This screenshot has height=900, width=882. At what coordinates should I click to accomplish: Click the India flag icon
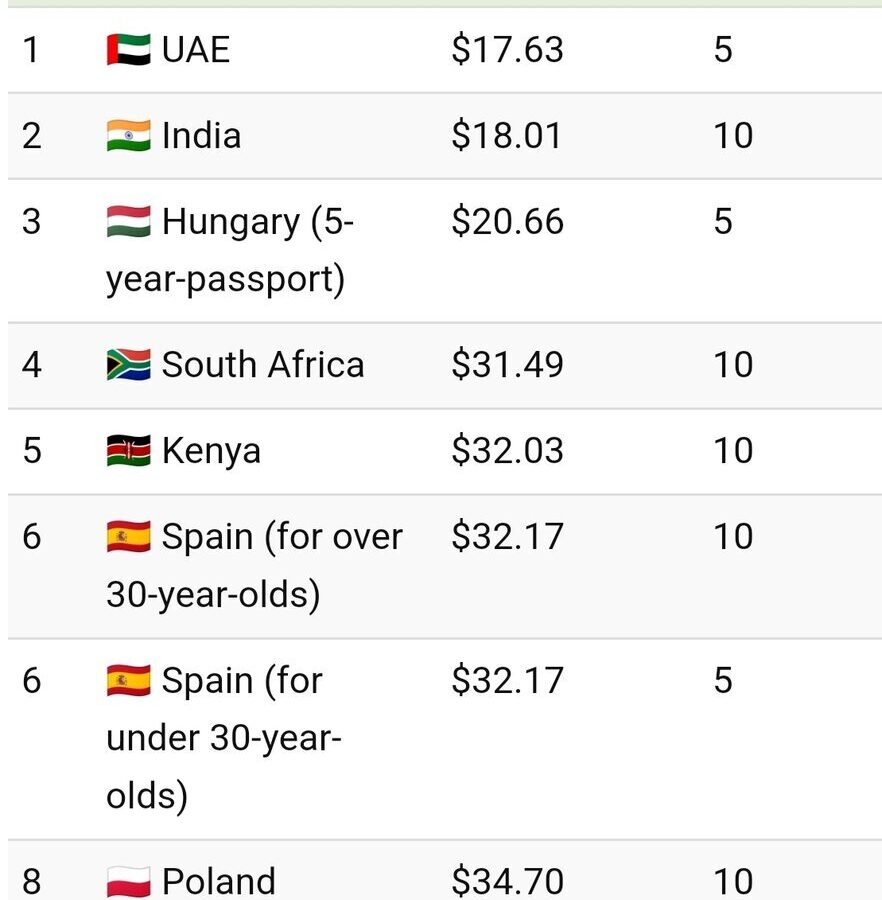(129, 135)
